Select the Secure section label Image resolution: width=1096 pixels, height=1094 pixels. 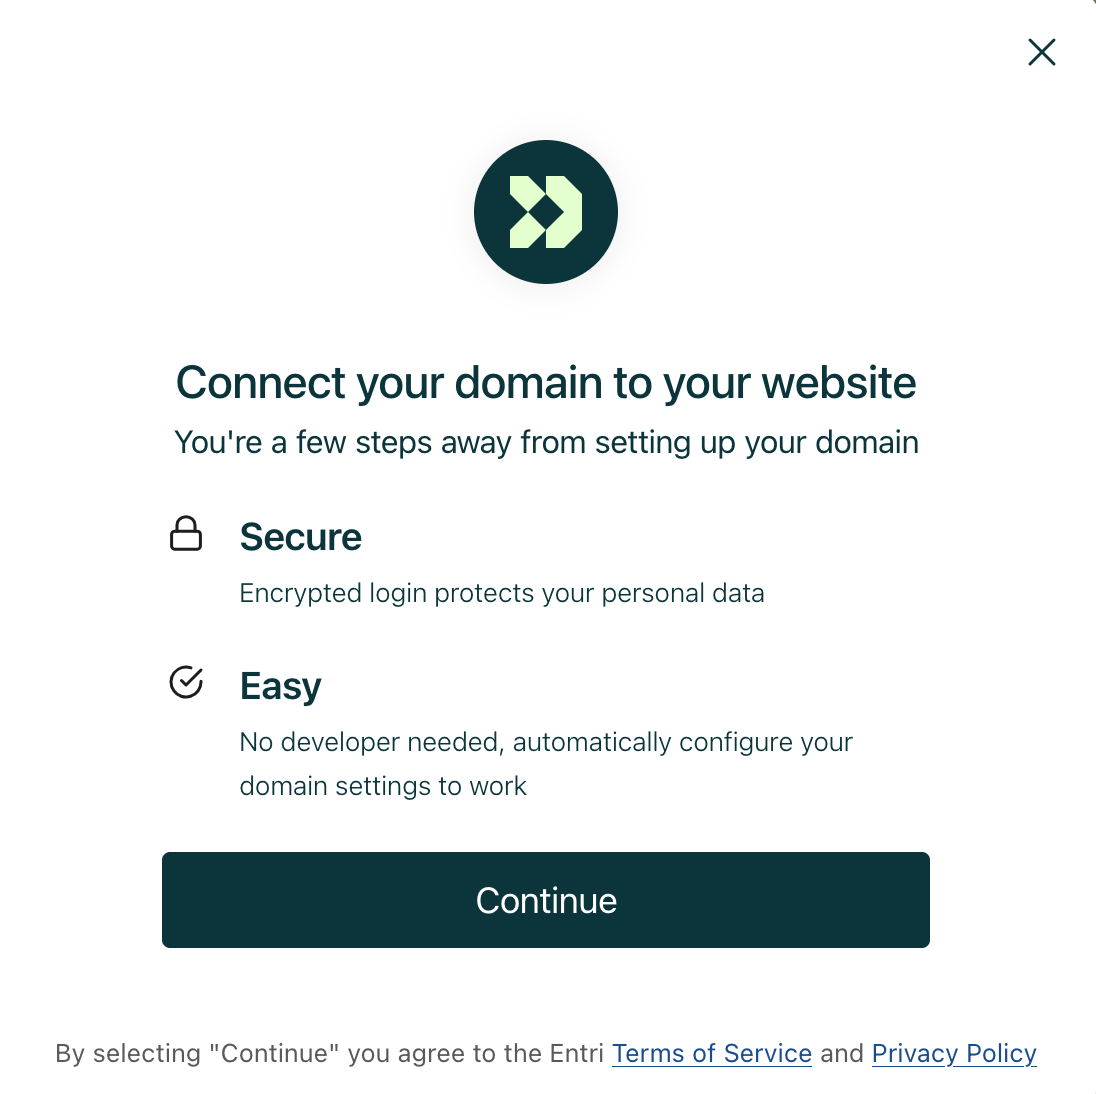tap(300, 537)
